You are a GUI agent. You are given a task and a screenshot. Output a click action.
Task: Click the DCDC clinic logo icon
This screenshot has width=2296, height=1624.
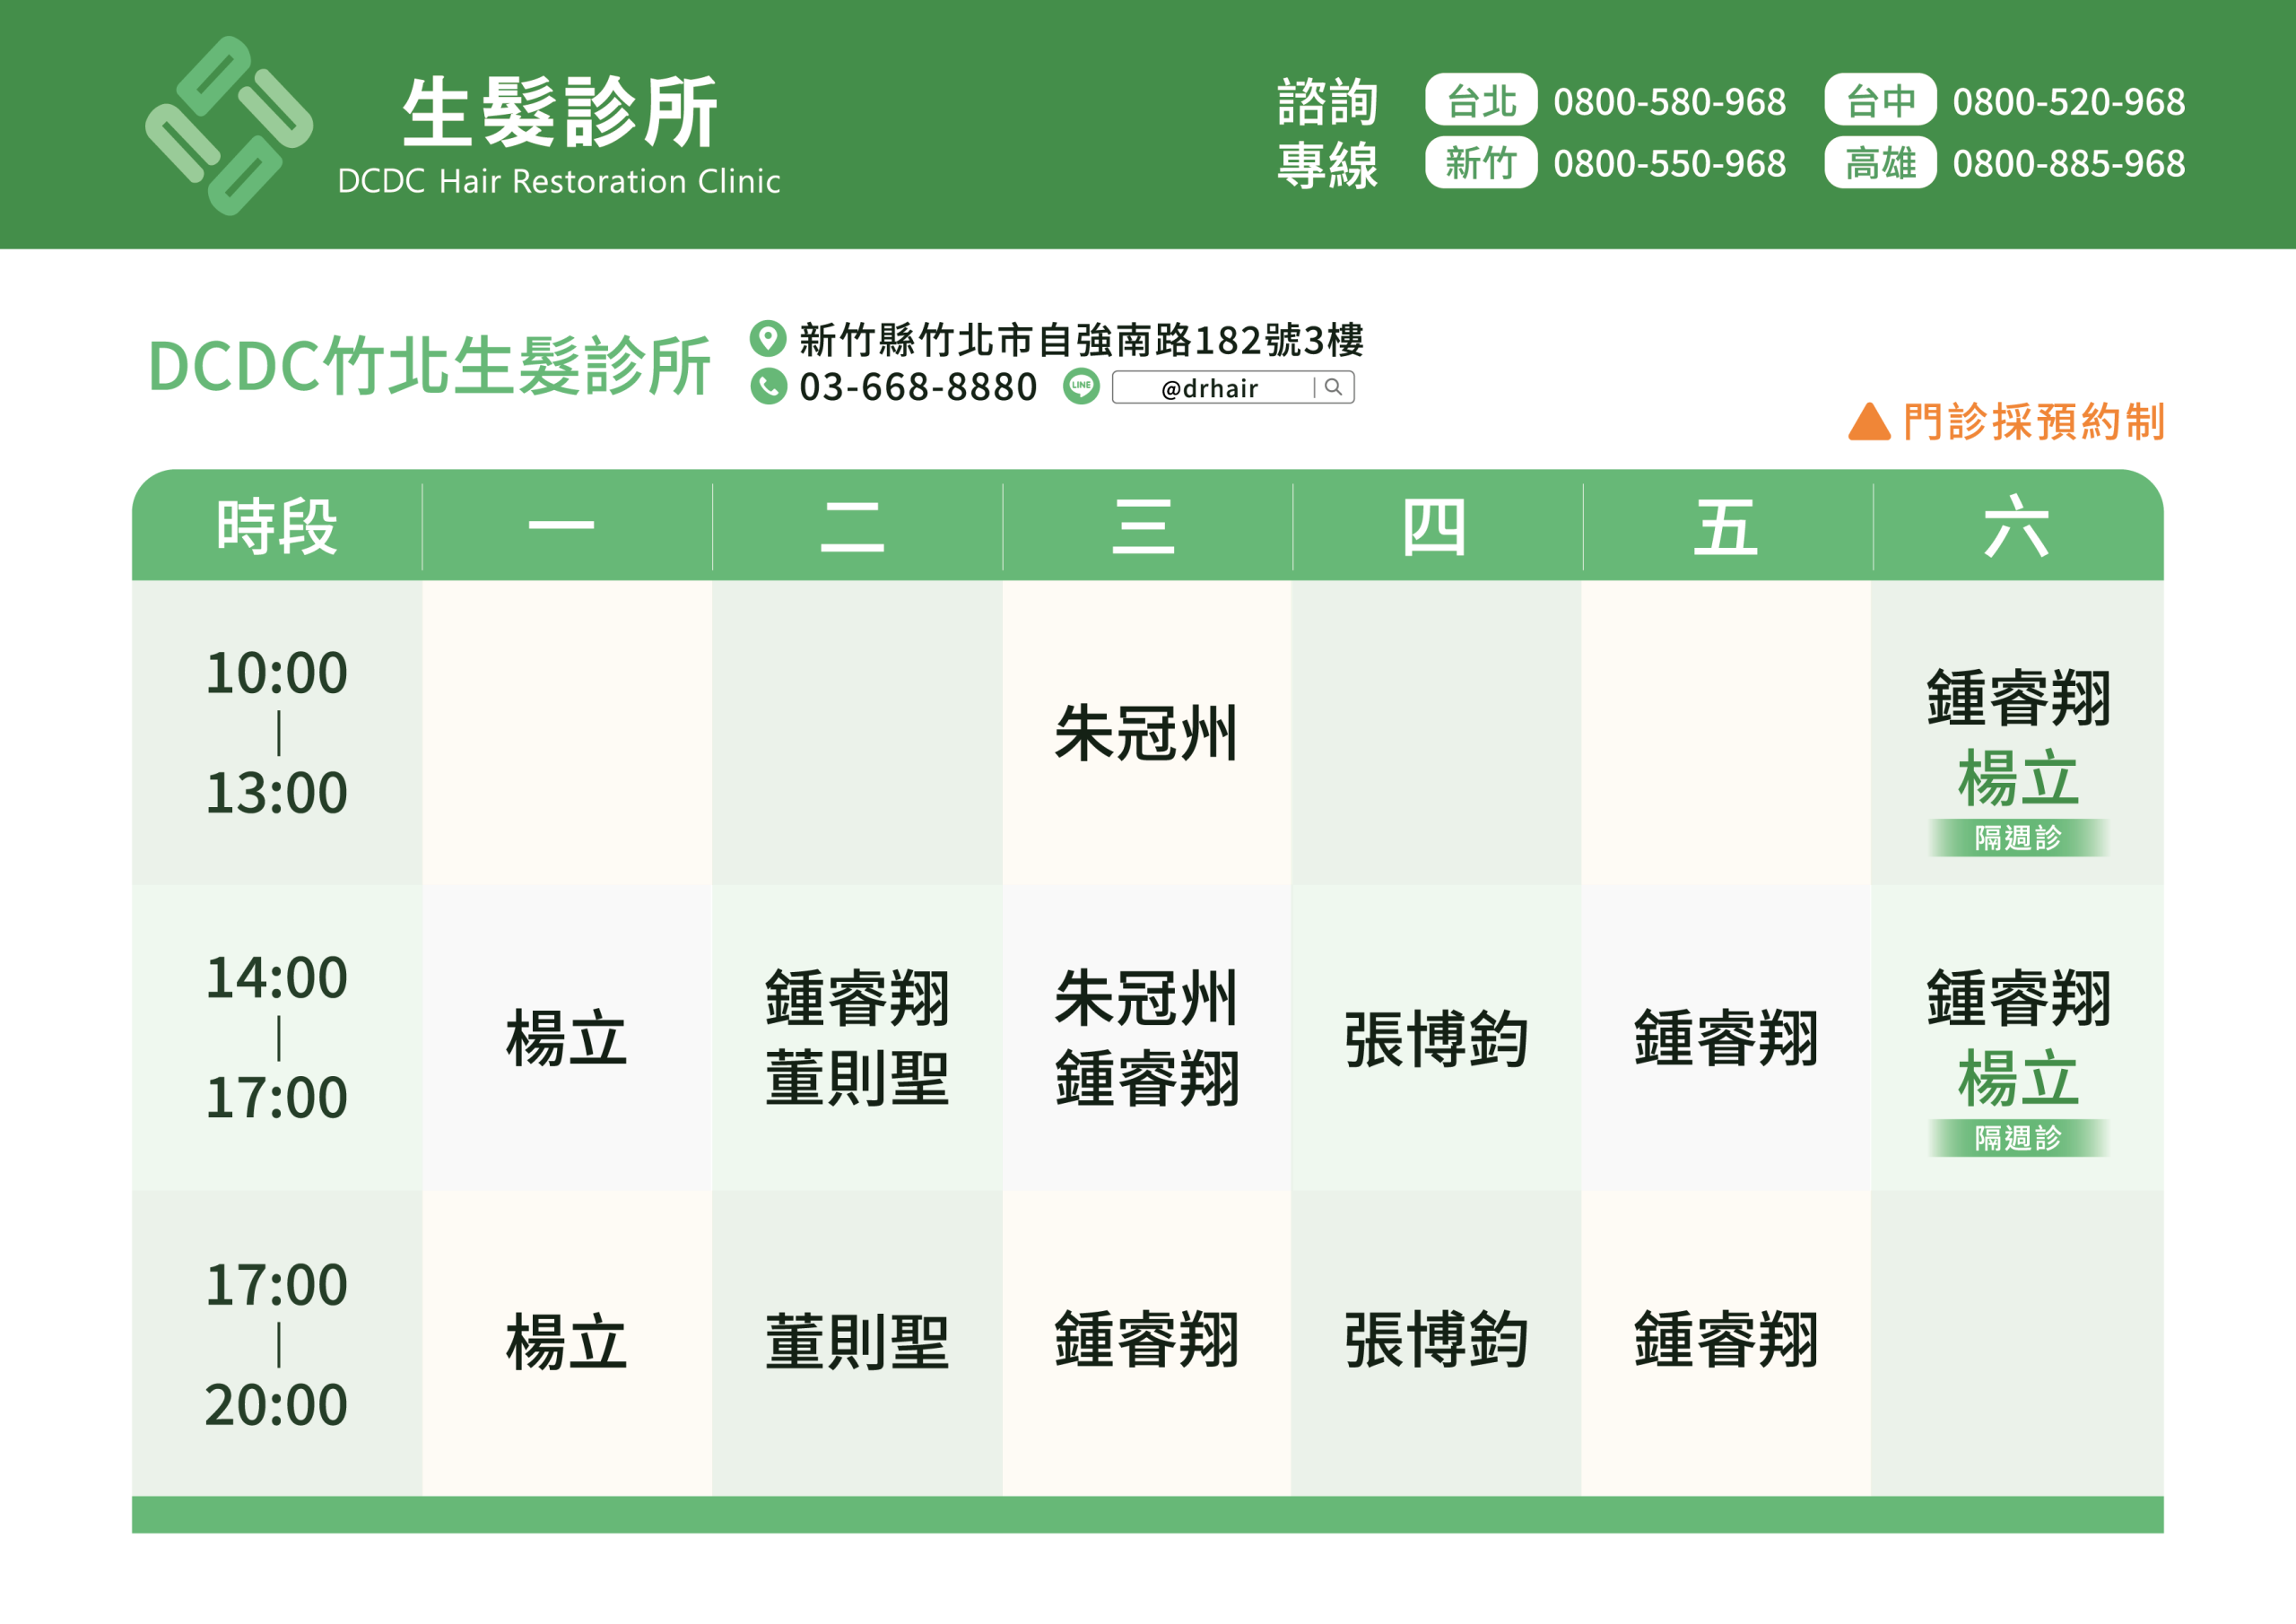229,126
